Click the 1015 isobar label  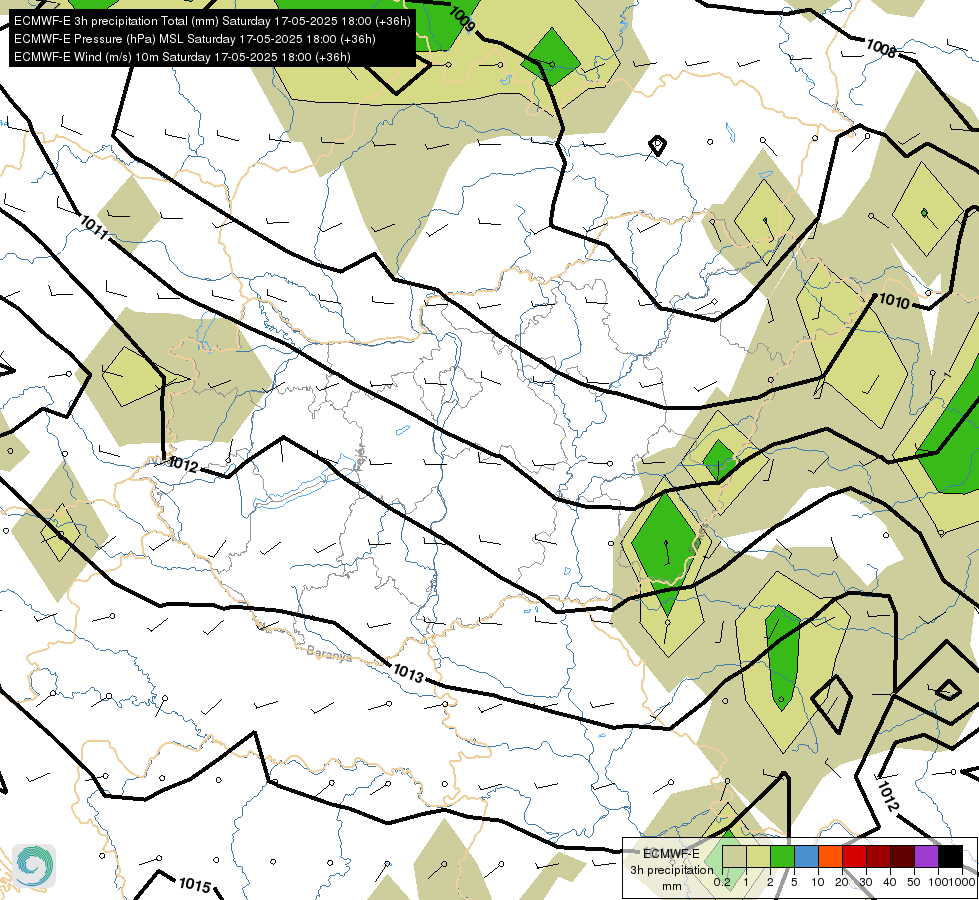[x=195, y=884]
